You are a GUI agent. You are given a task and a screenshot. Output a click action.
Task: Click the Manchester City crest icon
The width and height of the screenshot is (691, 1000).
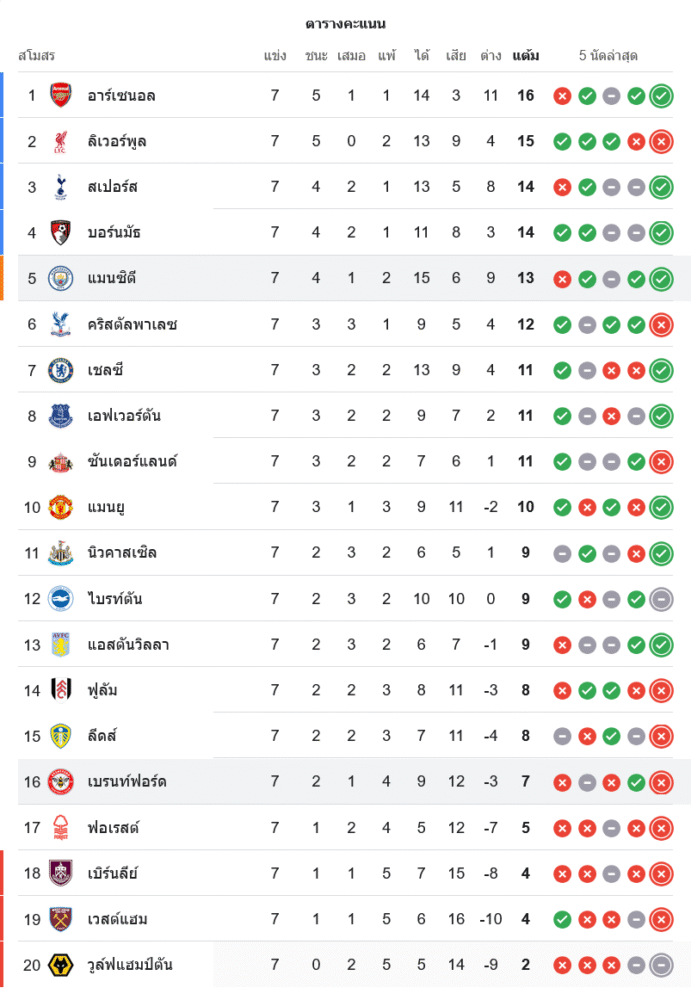point(61,278)
